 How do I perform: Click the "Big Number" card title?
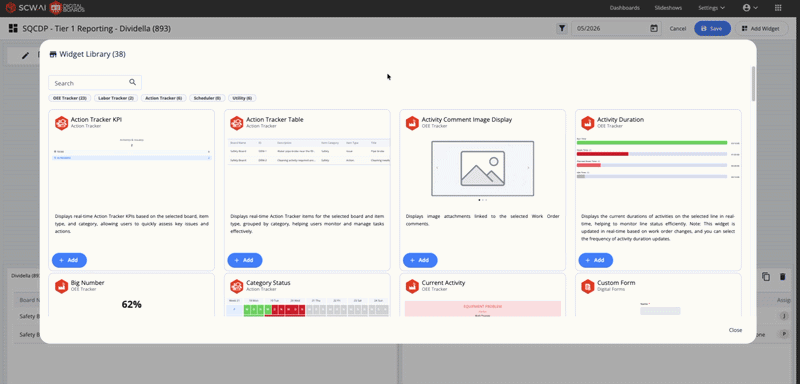point(87,283)
